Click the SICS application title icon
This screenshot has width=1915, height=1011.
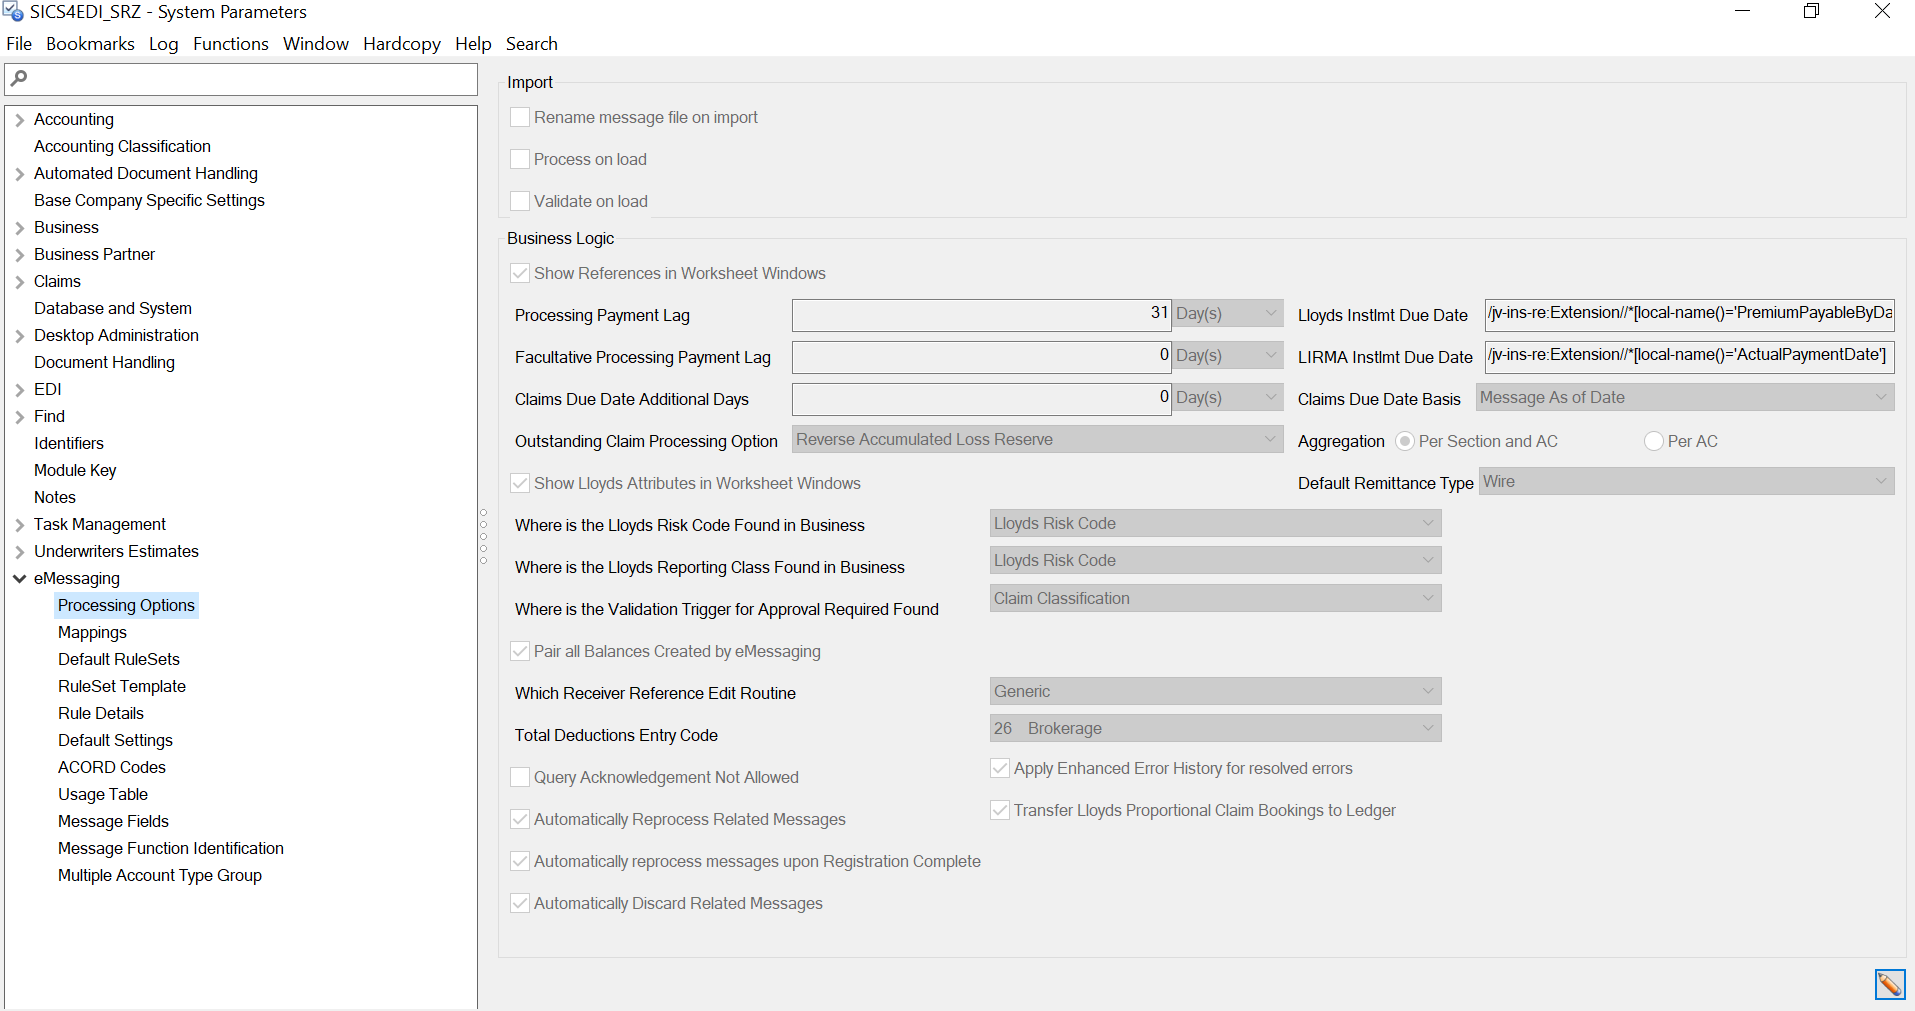tap(13, 12)
